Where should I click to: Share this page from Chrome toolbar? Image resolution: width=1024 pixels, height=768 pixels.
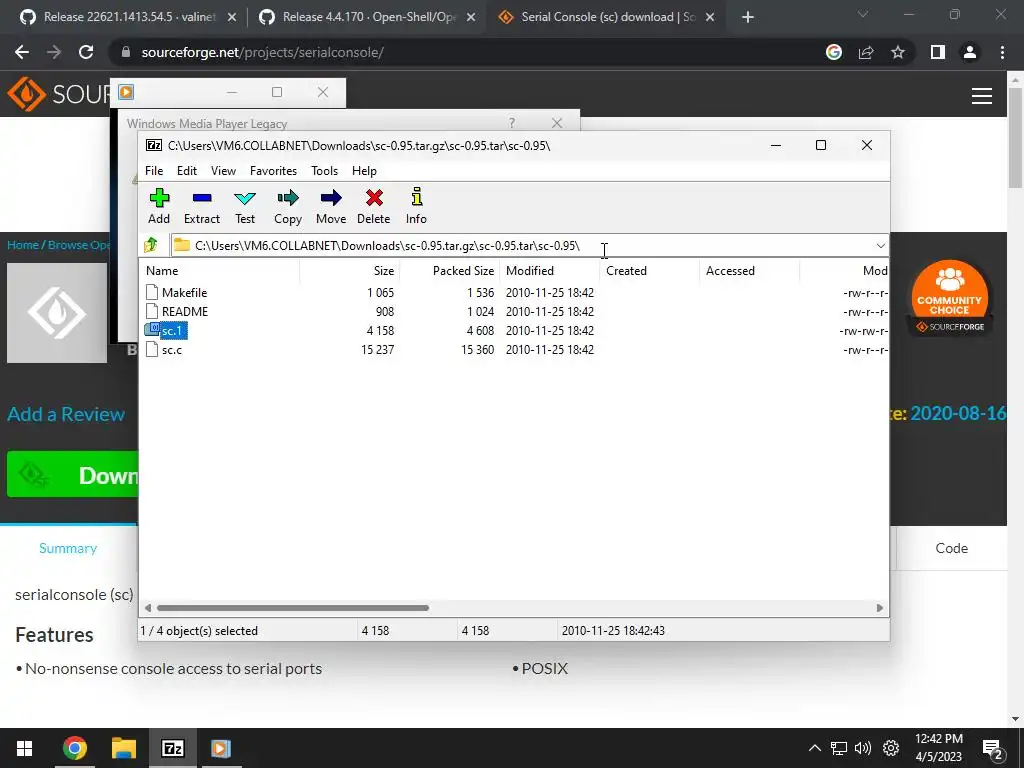pyautogui.click(x=866, y=52)
